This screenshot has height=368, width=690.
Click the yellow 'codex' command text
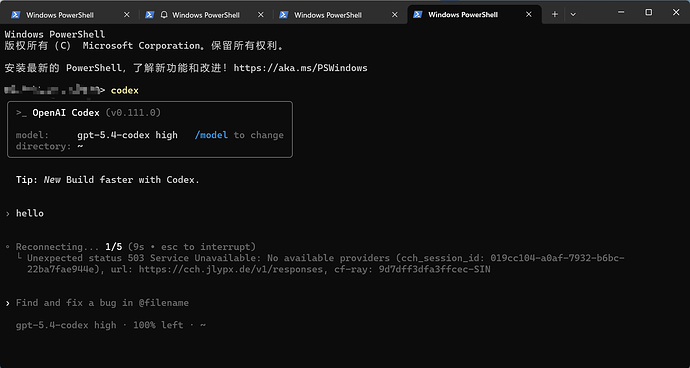pyautogui.click(x=125, y=91)
